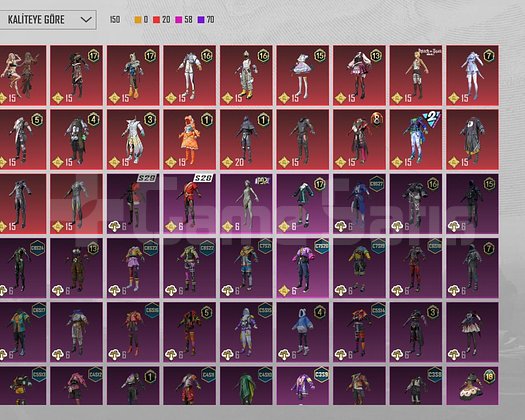Click the S28 season tag on the red outfit
Screen dimensions: 525x420
204,178
